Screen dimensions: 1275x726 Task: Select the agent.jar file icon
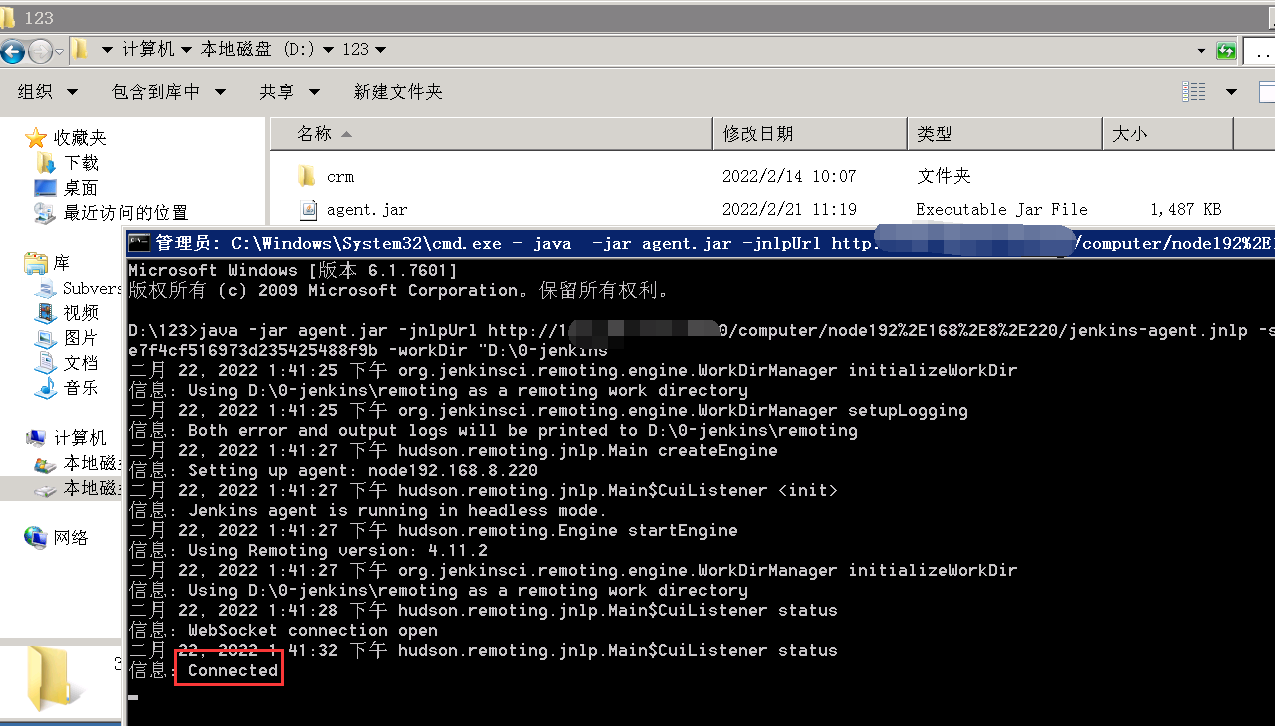pyautogui.click(x=310, y=209)
